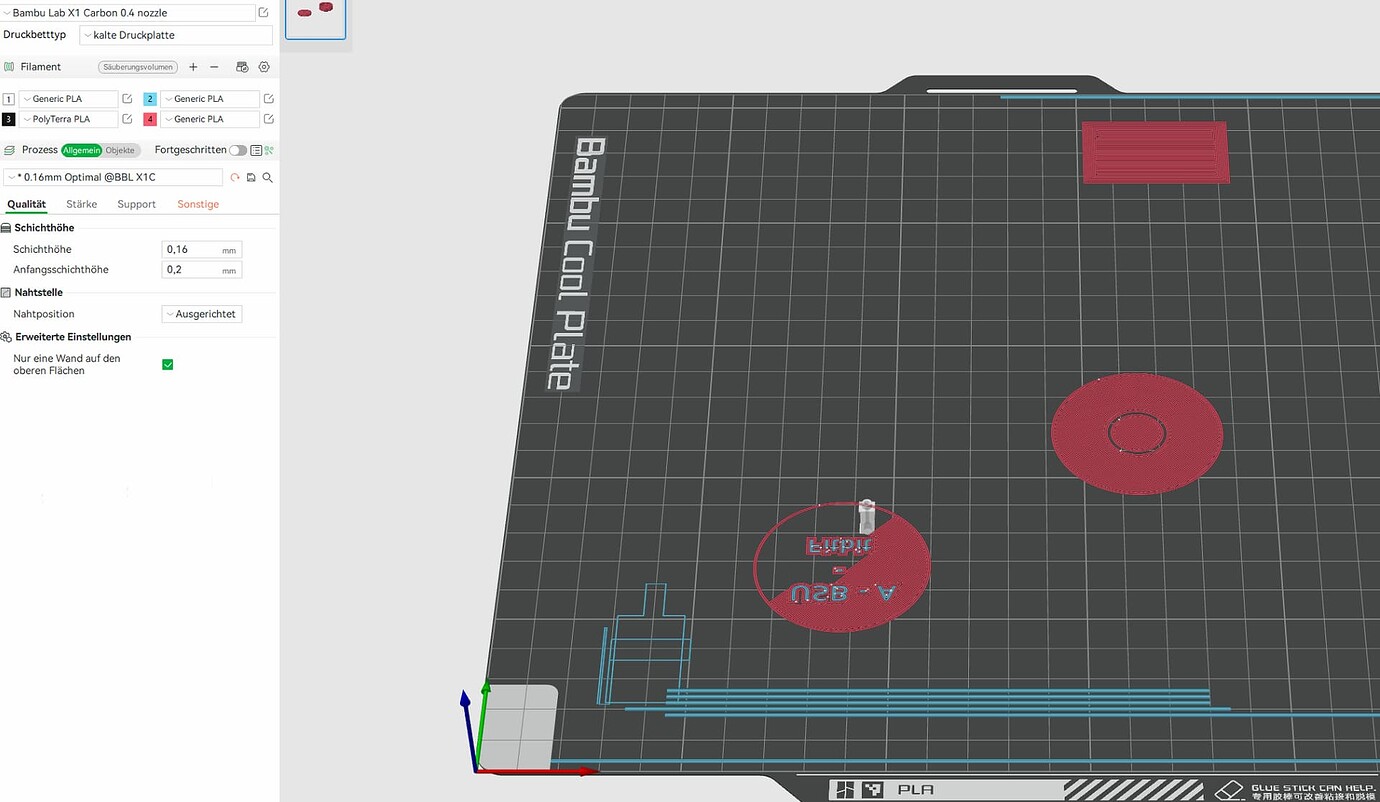
Task: Save the 0.16mm Optimal process preset
Action: click(x=251, y=177)
